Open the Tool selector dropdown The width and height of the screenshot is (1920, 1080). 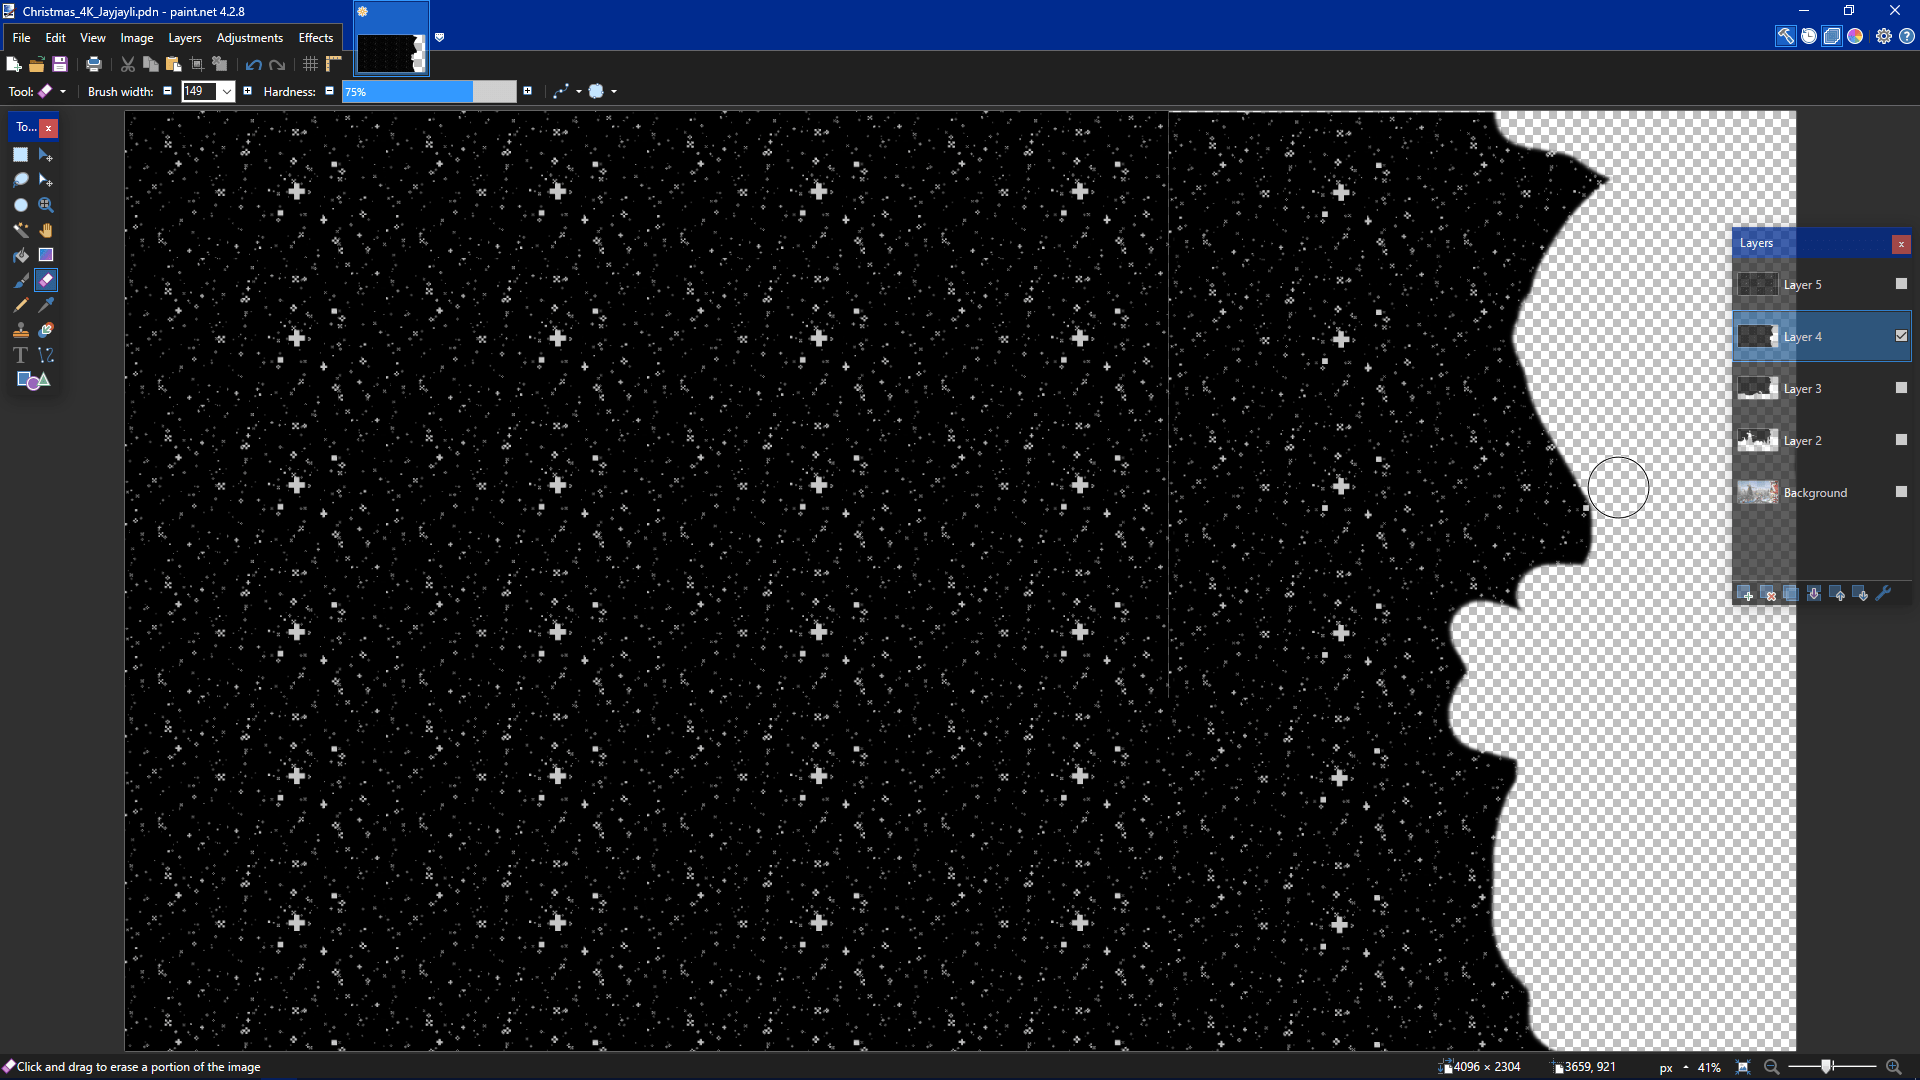tap(62, 91)
